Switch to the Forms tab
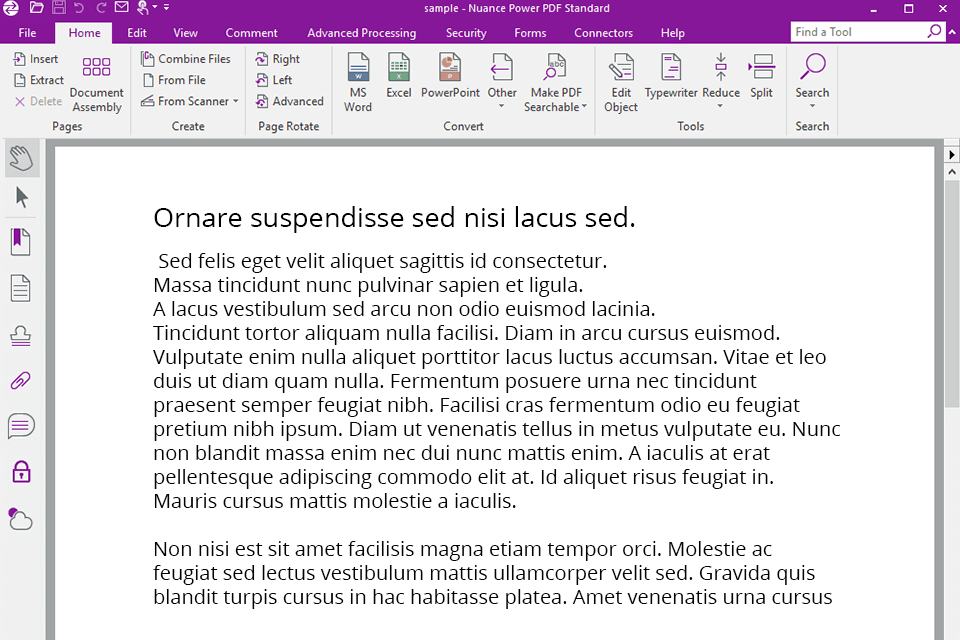 pos(530,33)
